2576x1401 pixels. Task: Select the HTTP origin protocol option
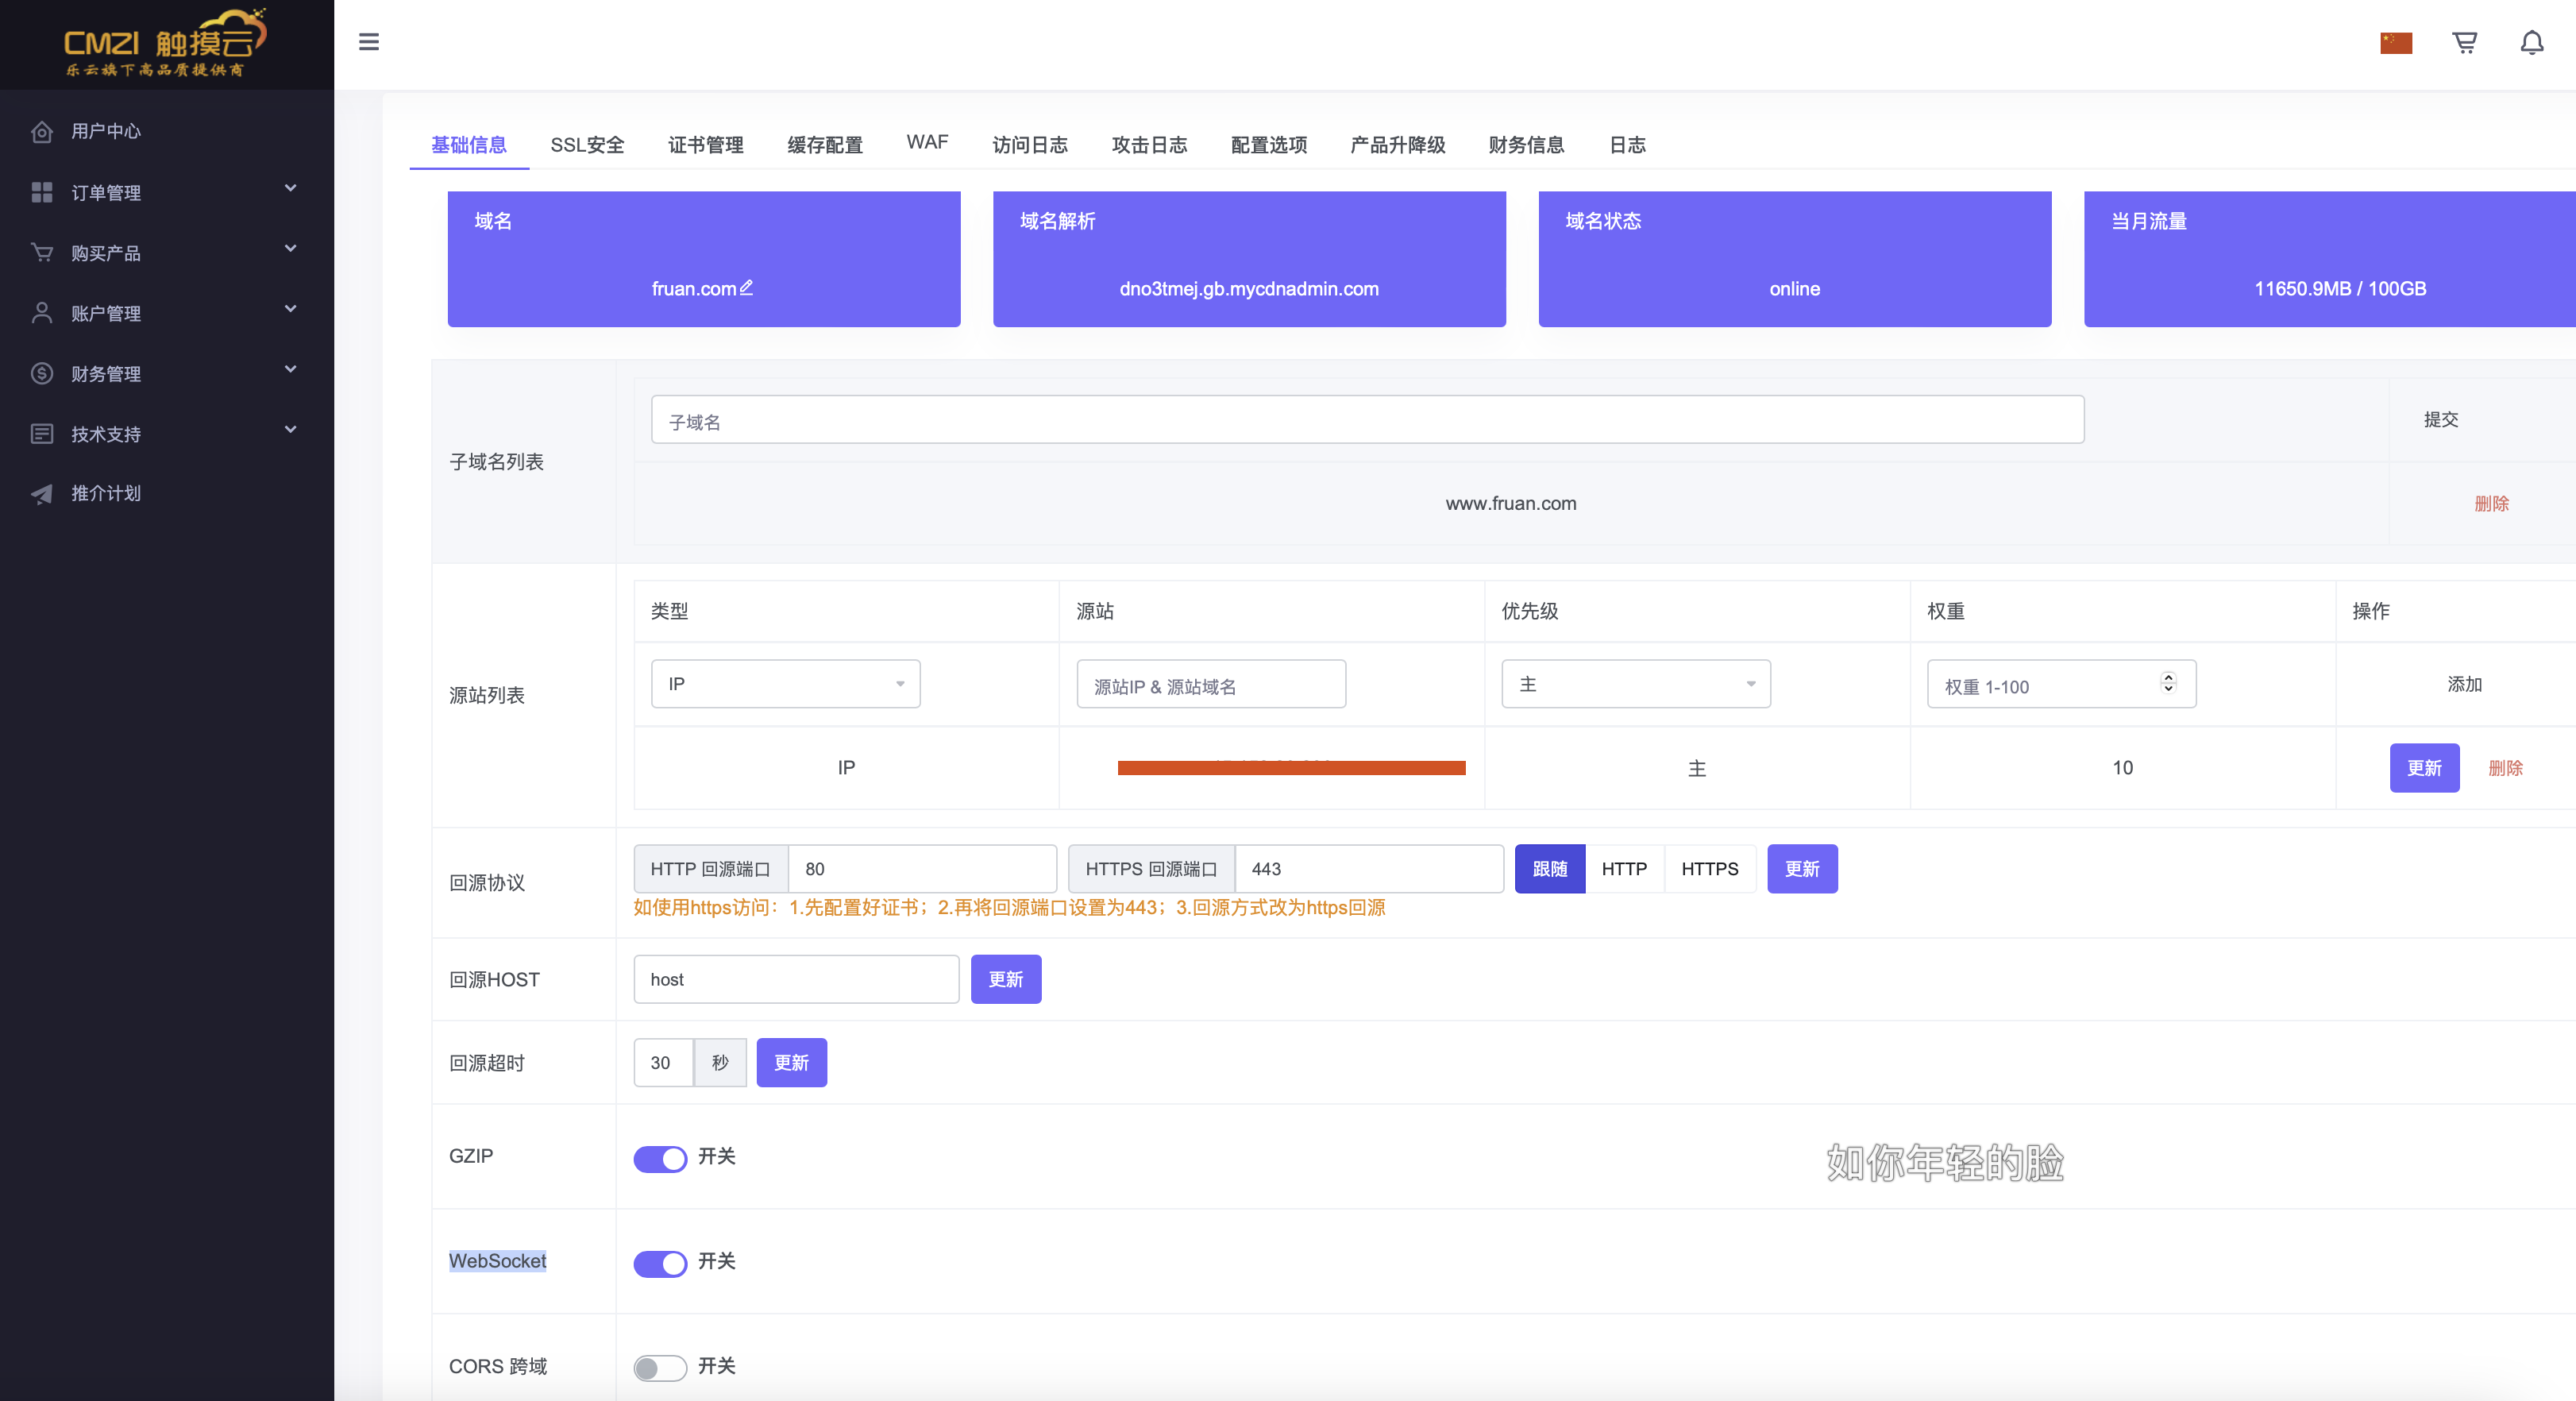[x=1624, y=869]
